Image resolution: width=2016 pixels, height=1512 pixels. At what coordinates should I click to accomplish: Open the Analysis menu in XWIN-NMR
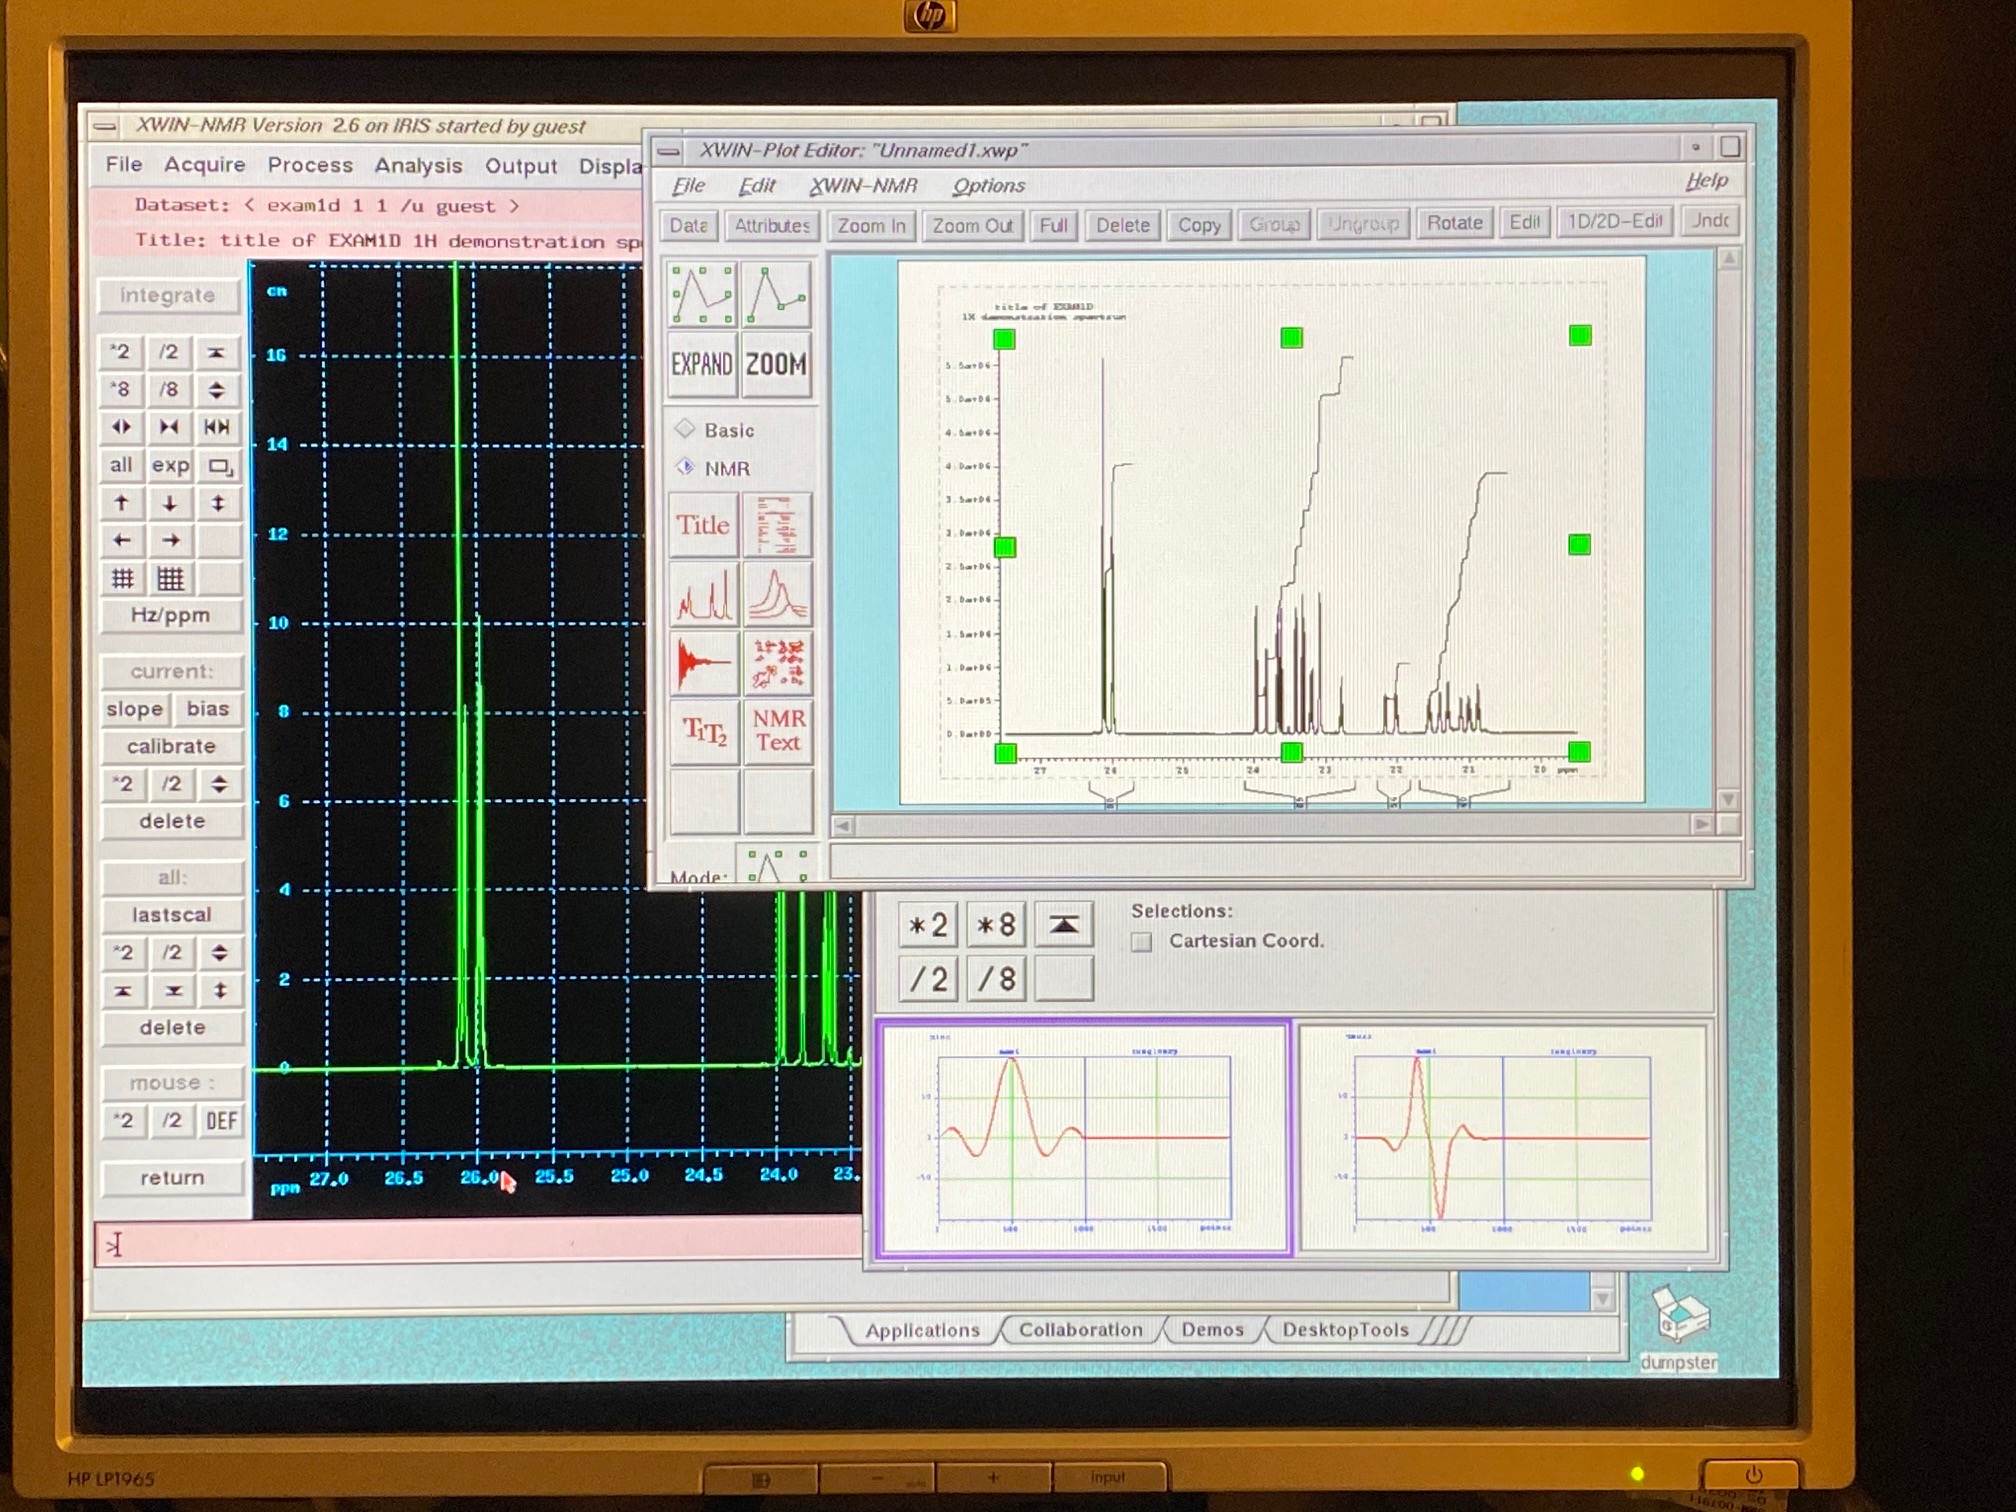(418, 166)
